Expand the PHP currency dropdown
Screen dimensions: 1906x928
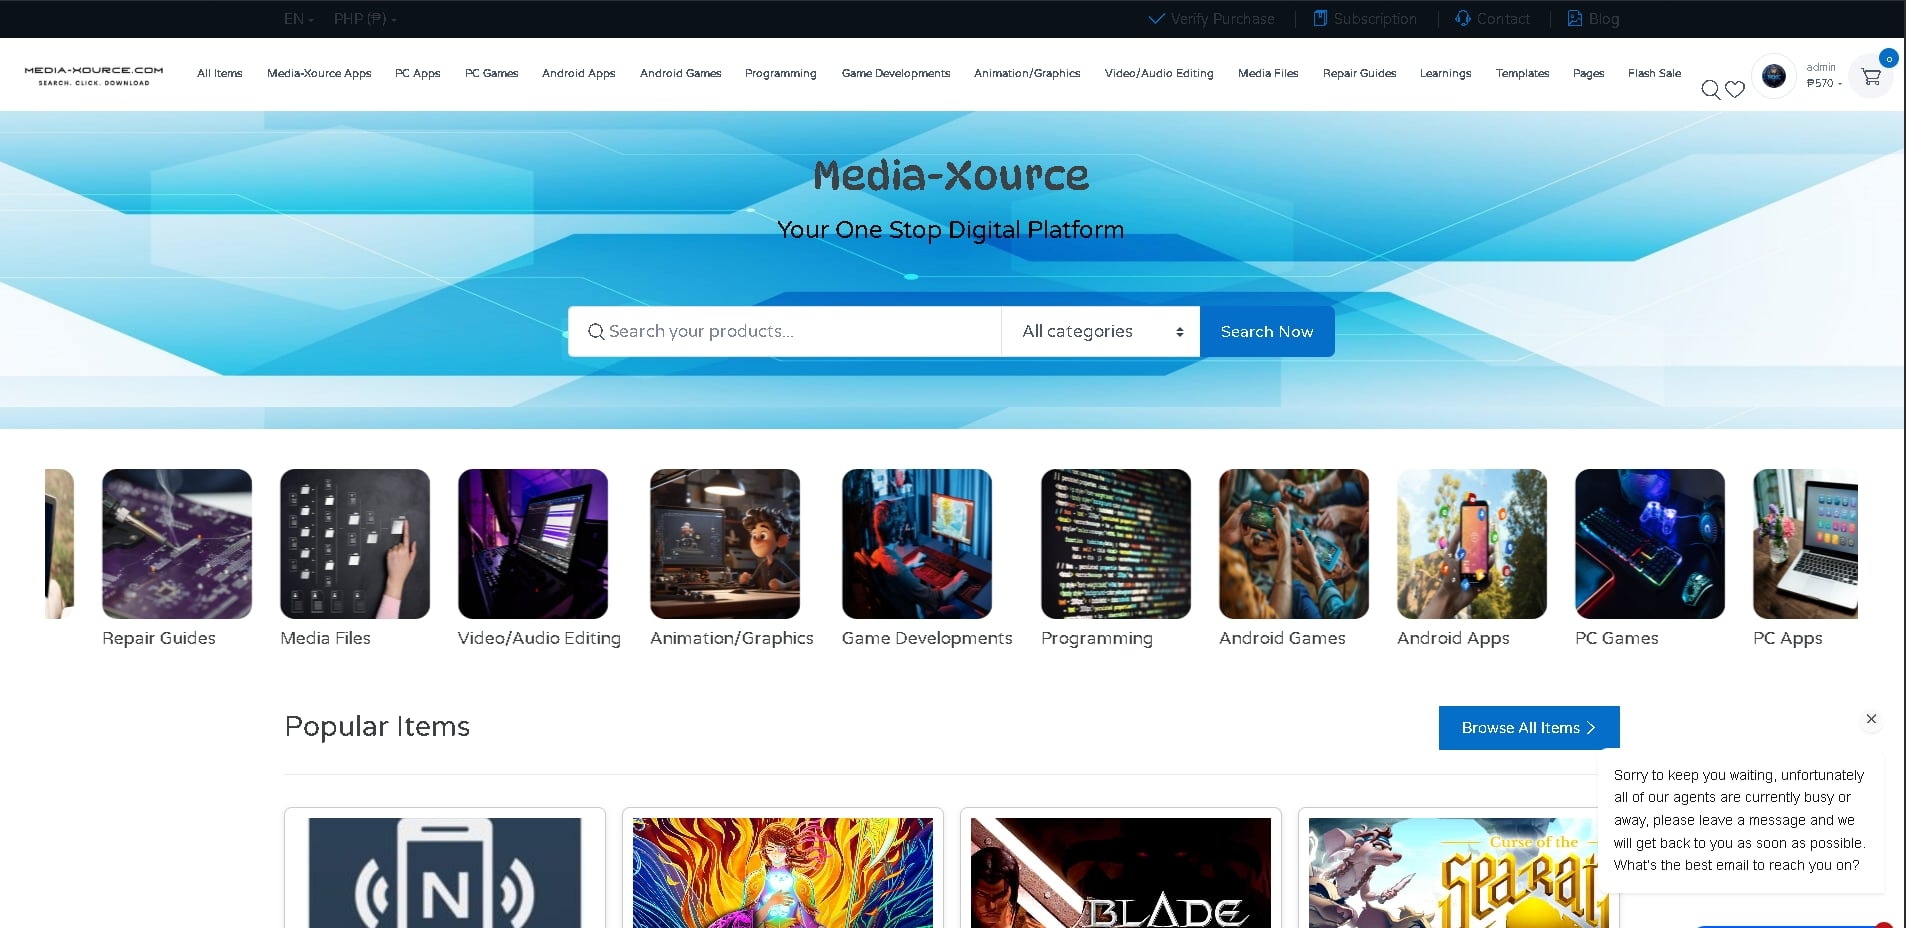tap(365, 19)
